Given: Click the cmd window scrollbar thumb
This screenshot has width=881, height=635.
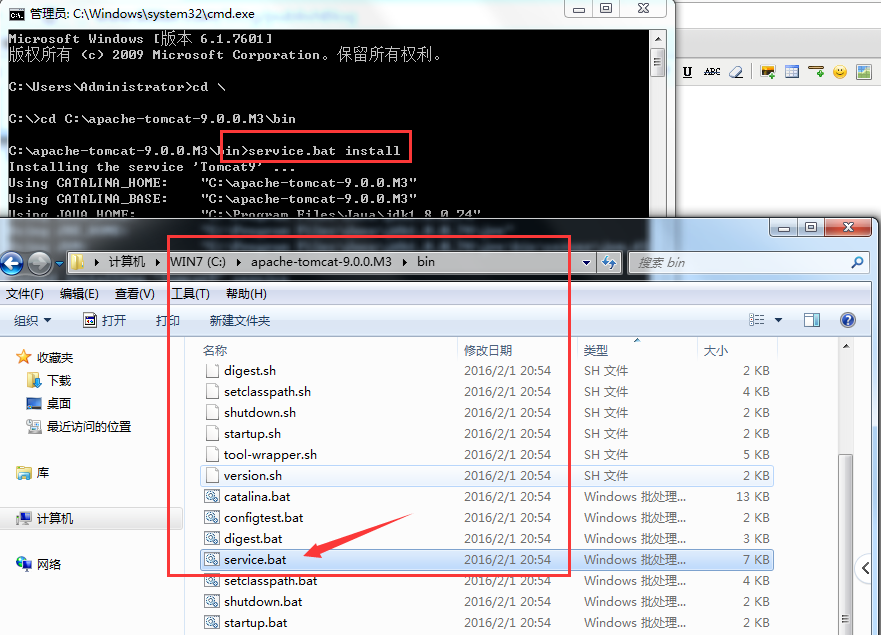Looking at the screenshot, I should click(657, 62).
